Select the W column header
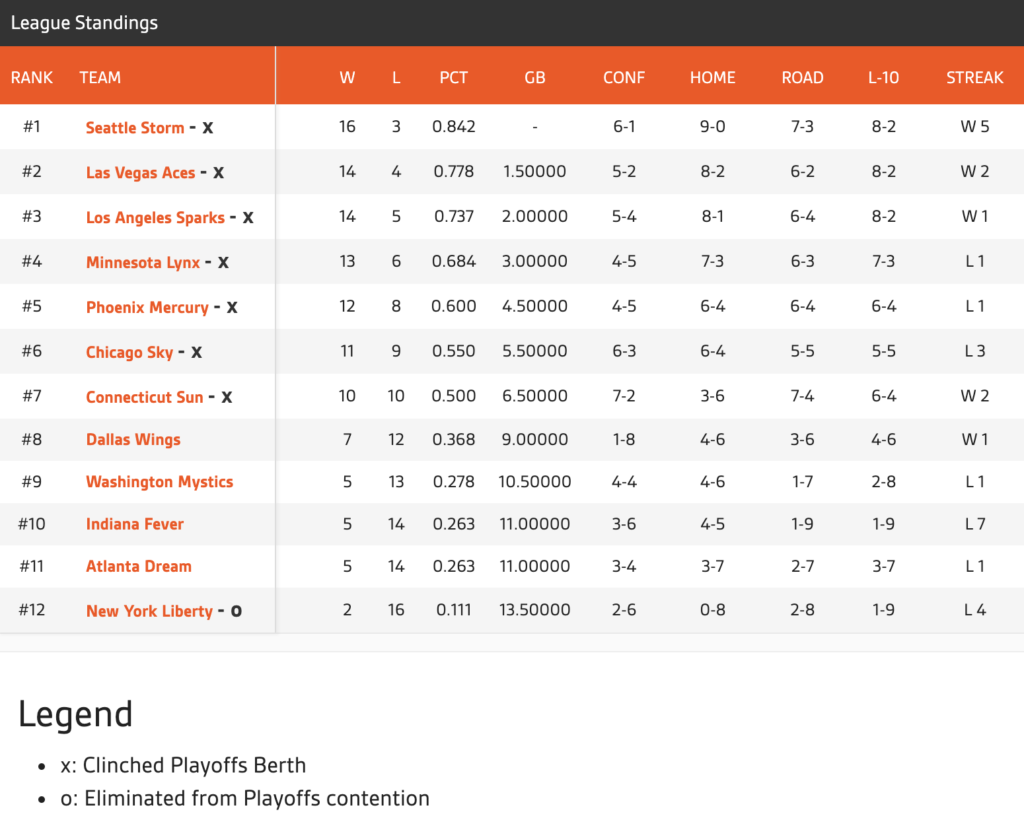This screenshot has height=824, width=1024. point(347,78)
